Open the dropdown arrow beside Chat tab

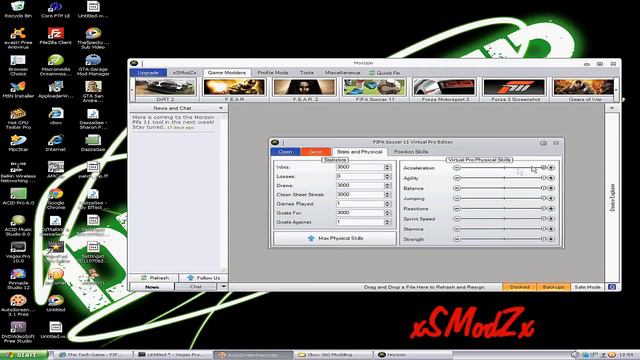223,287
